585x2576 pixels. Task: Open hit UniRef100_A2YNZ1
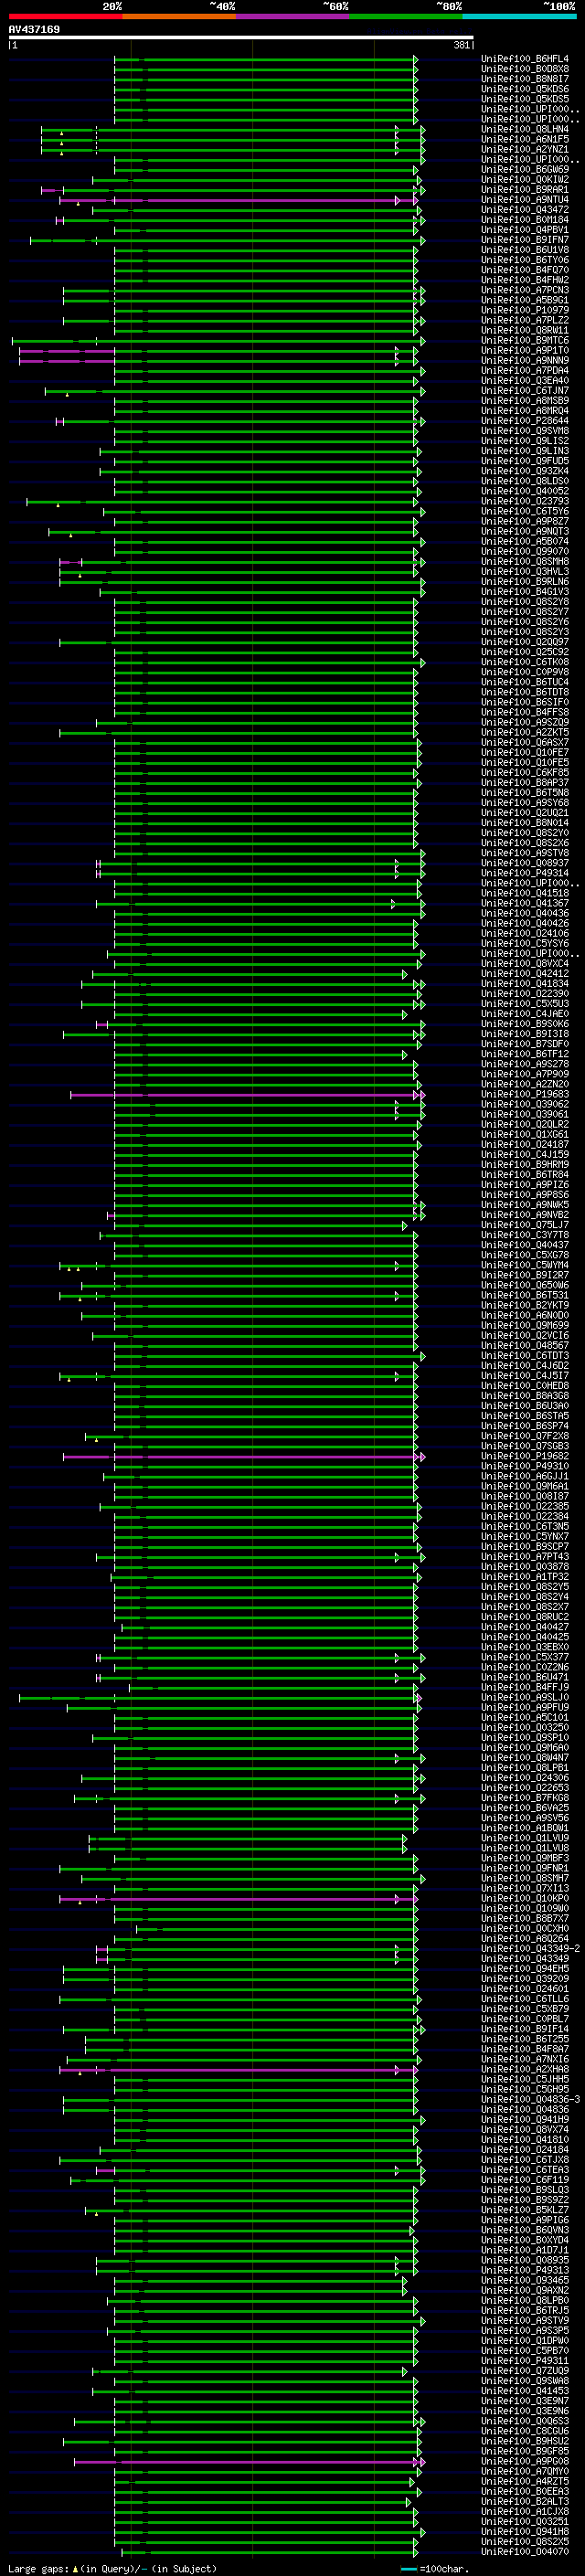point(525,150)
